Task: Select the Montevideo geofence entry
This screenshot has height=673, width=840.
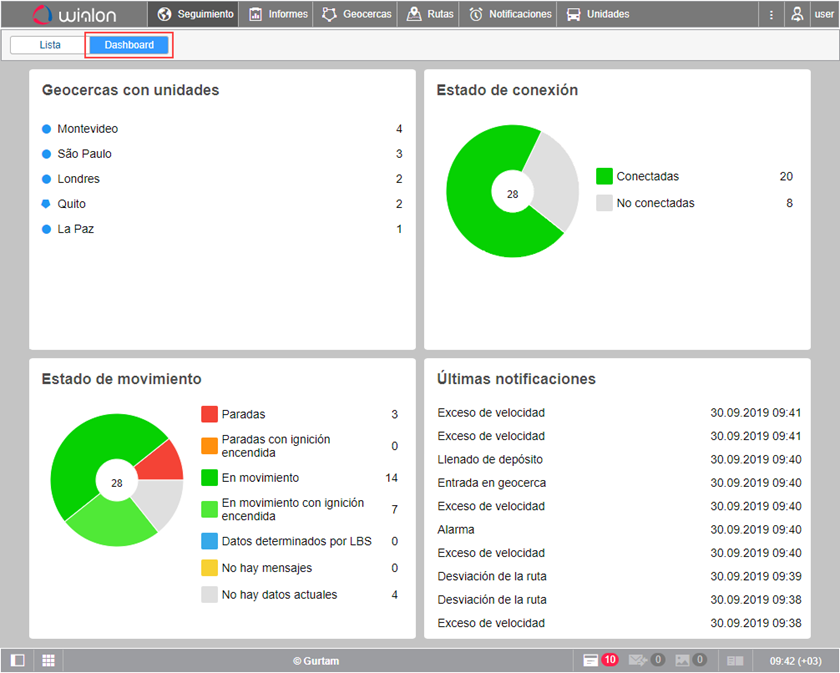Action: (x=89, y=129)
